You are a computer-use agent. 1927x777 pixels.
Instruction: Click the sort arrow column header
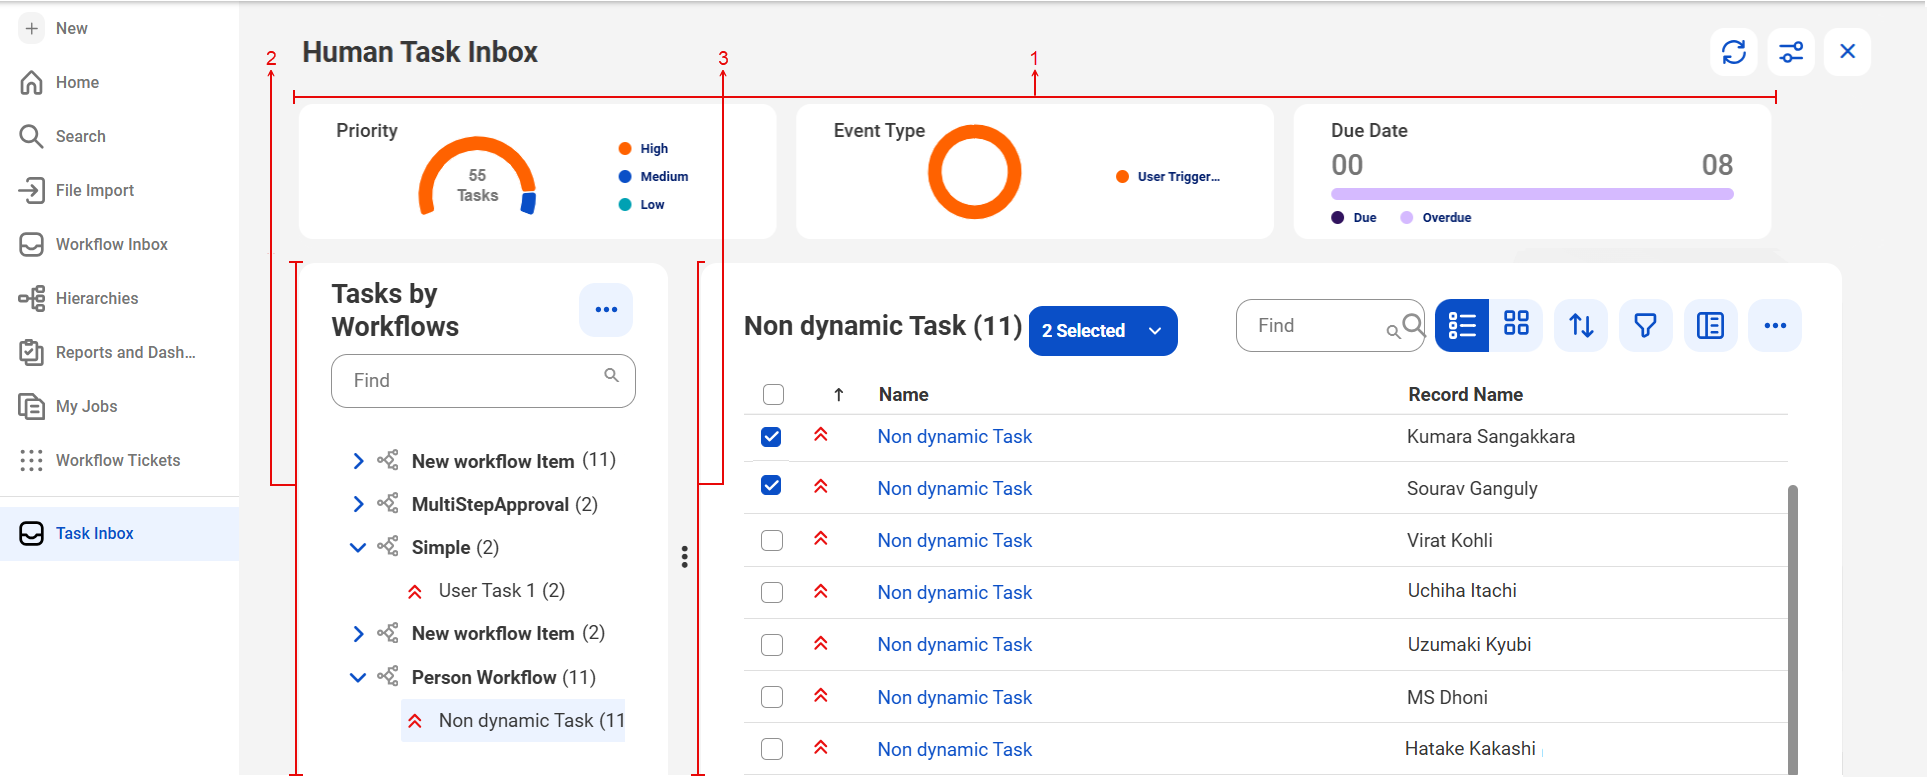pyautogui.click(x=839, y=395)
